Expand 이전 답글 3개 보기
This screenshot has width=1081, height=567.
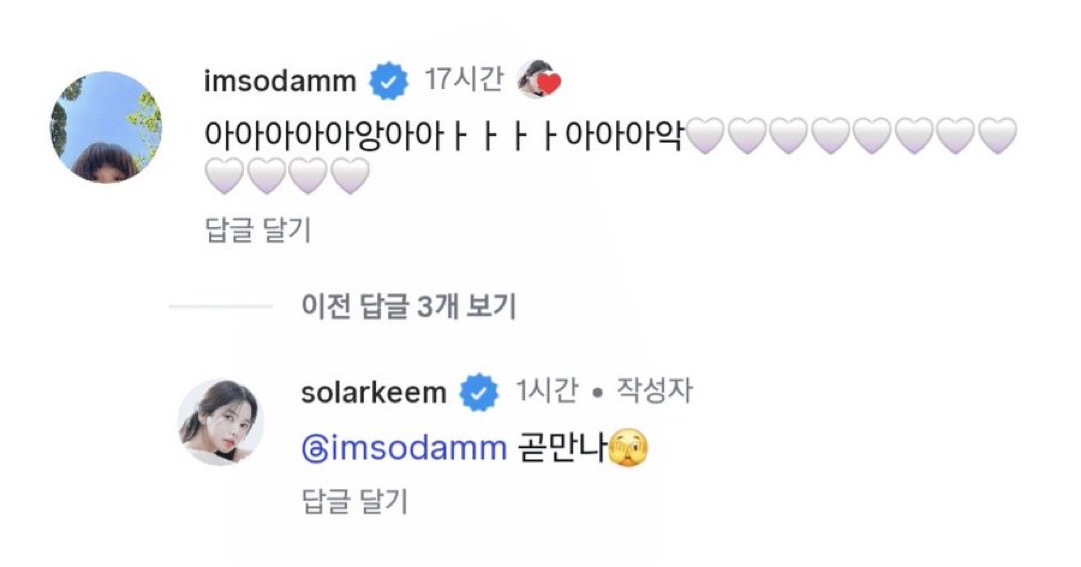tap(408, 307)
